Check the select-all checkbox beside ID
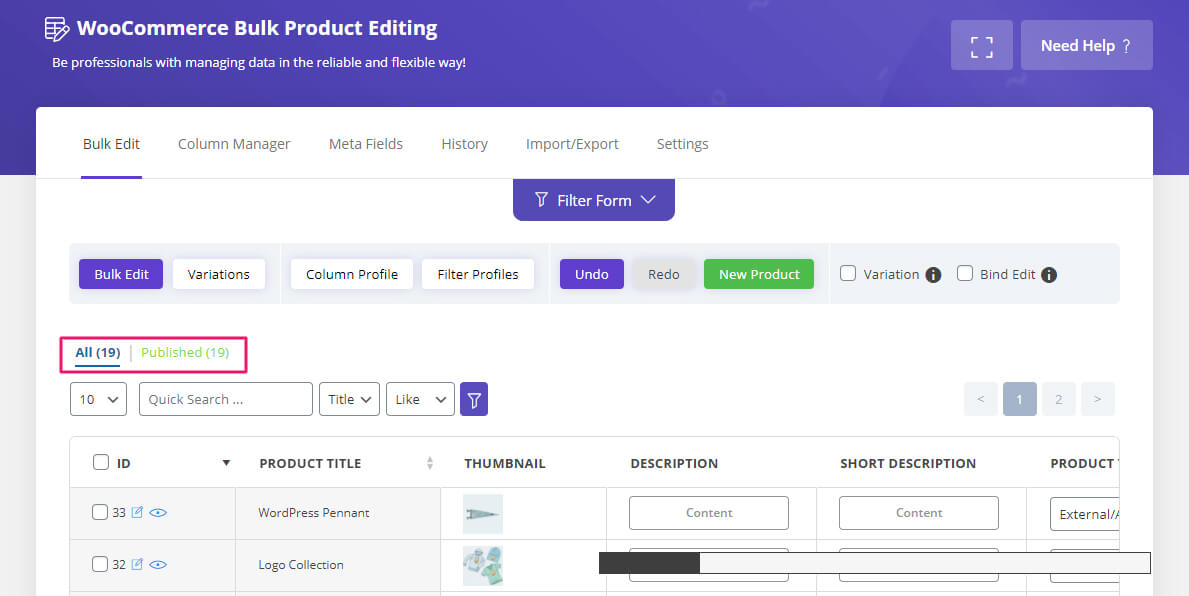Viewport: 1189px width, 596px height. click(101, 462)
